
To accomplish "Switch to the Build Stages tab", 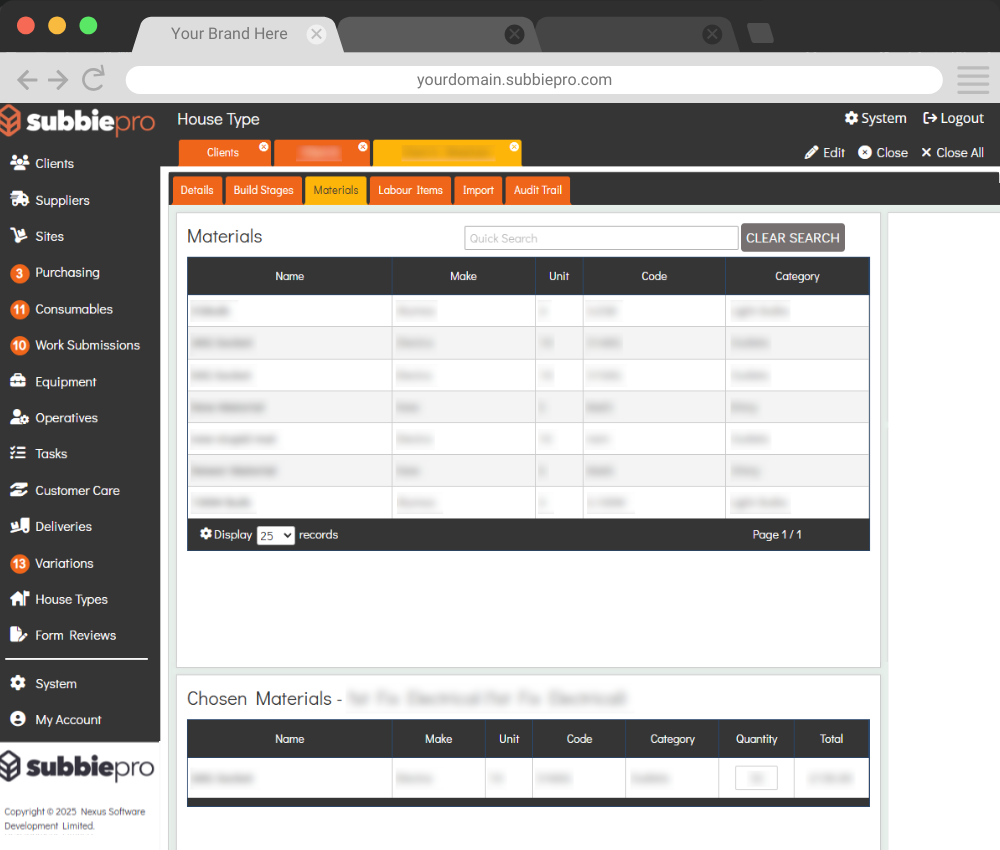I will click(263, 190).
